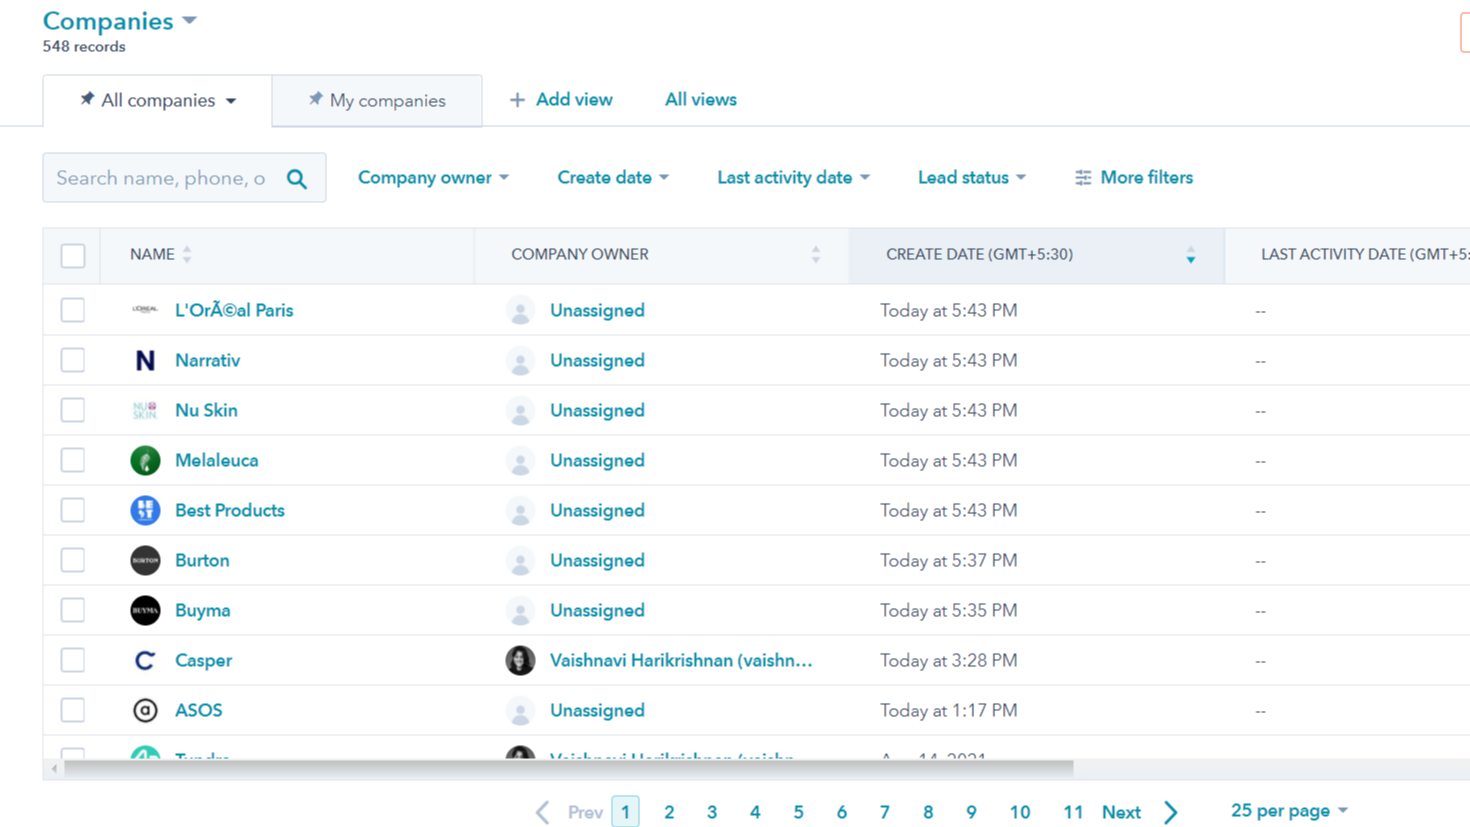This screenshot has width=1470, height=827.
Task: Open the Buyma company record link
Action: [x=203, y=610]
